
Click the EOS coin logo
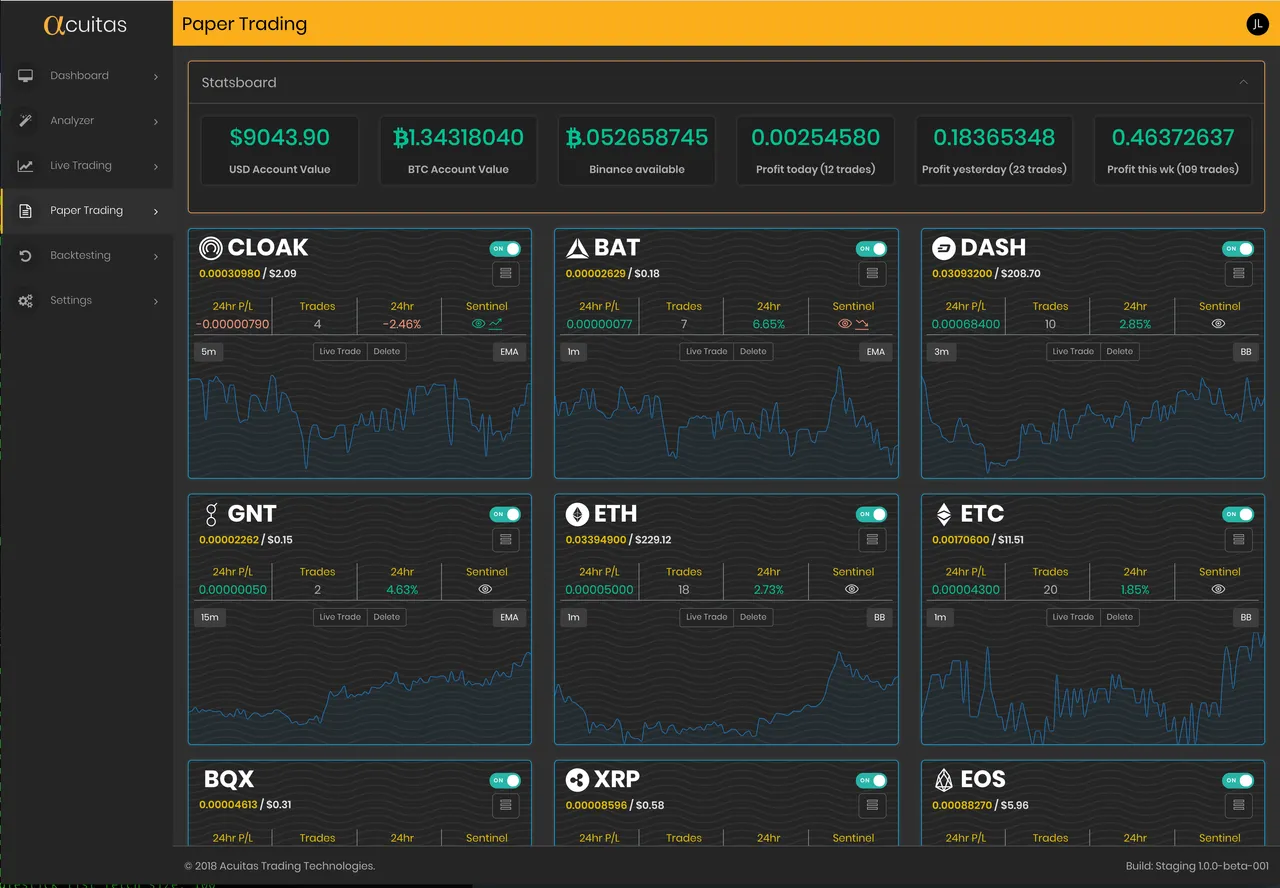(x=944, y=780)
